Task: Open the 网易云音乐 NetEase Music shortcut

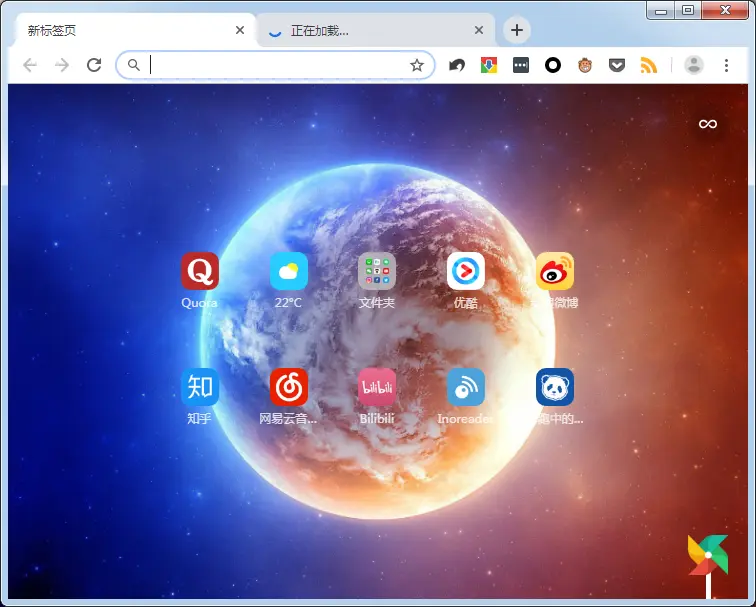Action: (289, 387)
